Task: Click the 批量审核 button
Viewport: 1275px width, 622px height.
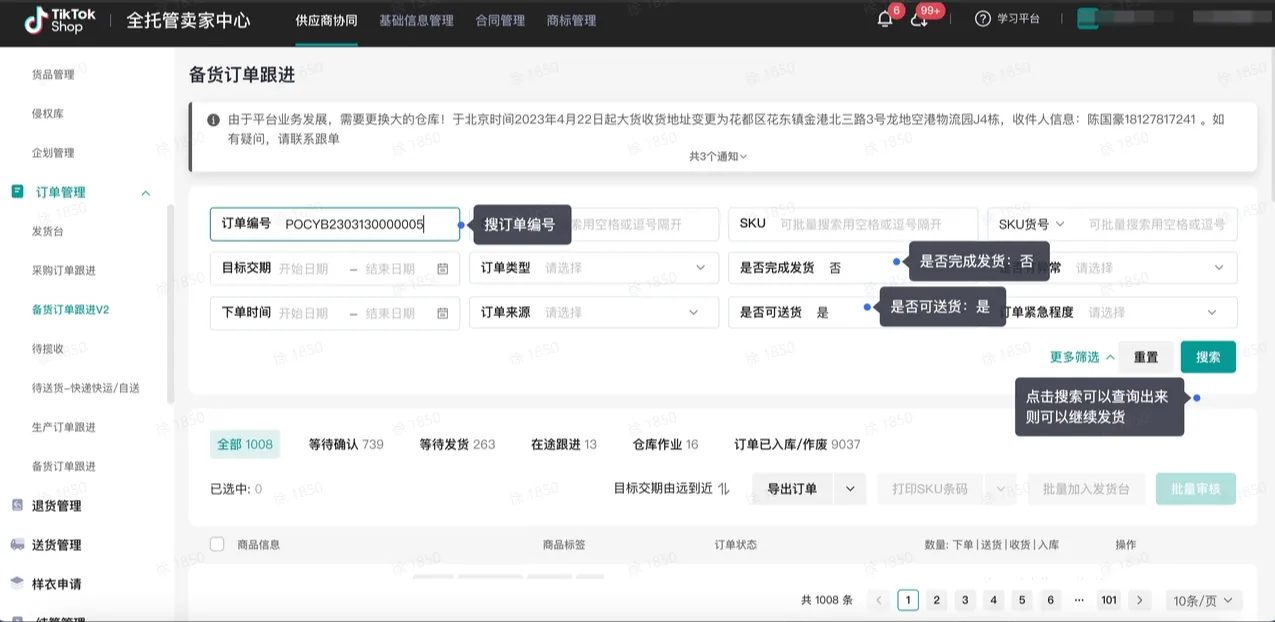Action: tap(1196, 489)
